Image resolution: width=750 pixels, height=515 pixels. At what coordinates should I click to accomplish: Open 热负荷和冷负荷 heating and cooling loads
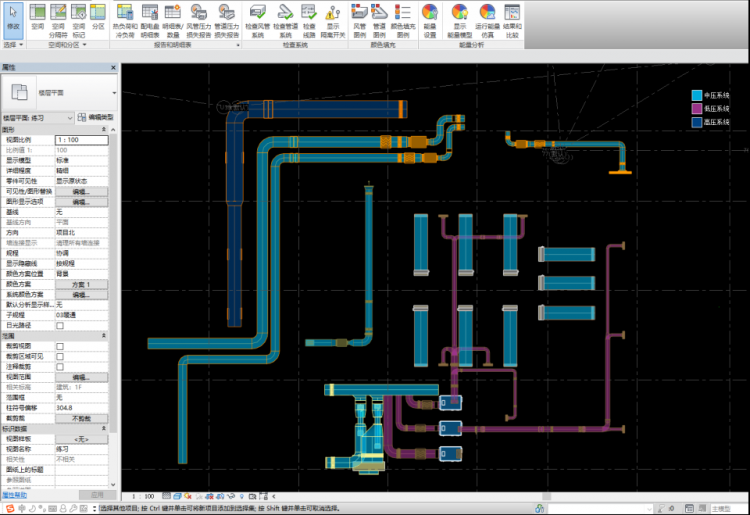(x=126, y=17)
